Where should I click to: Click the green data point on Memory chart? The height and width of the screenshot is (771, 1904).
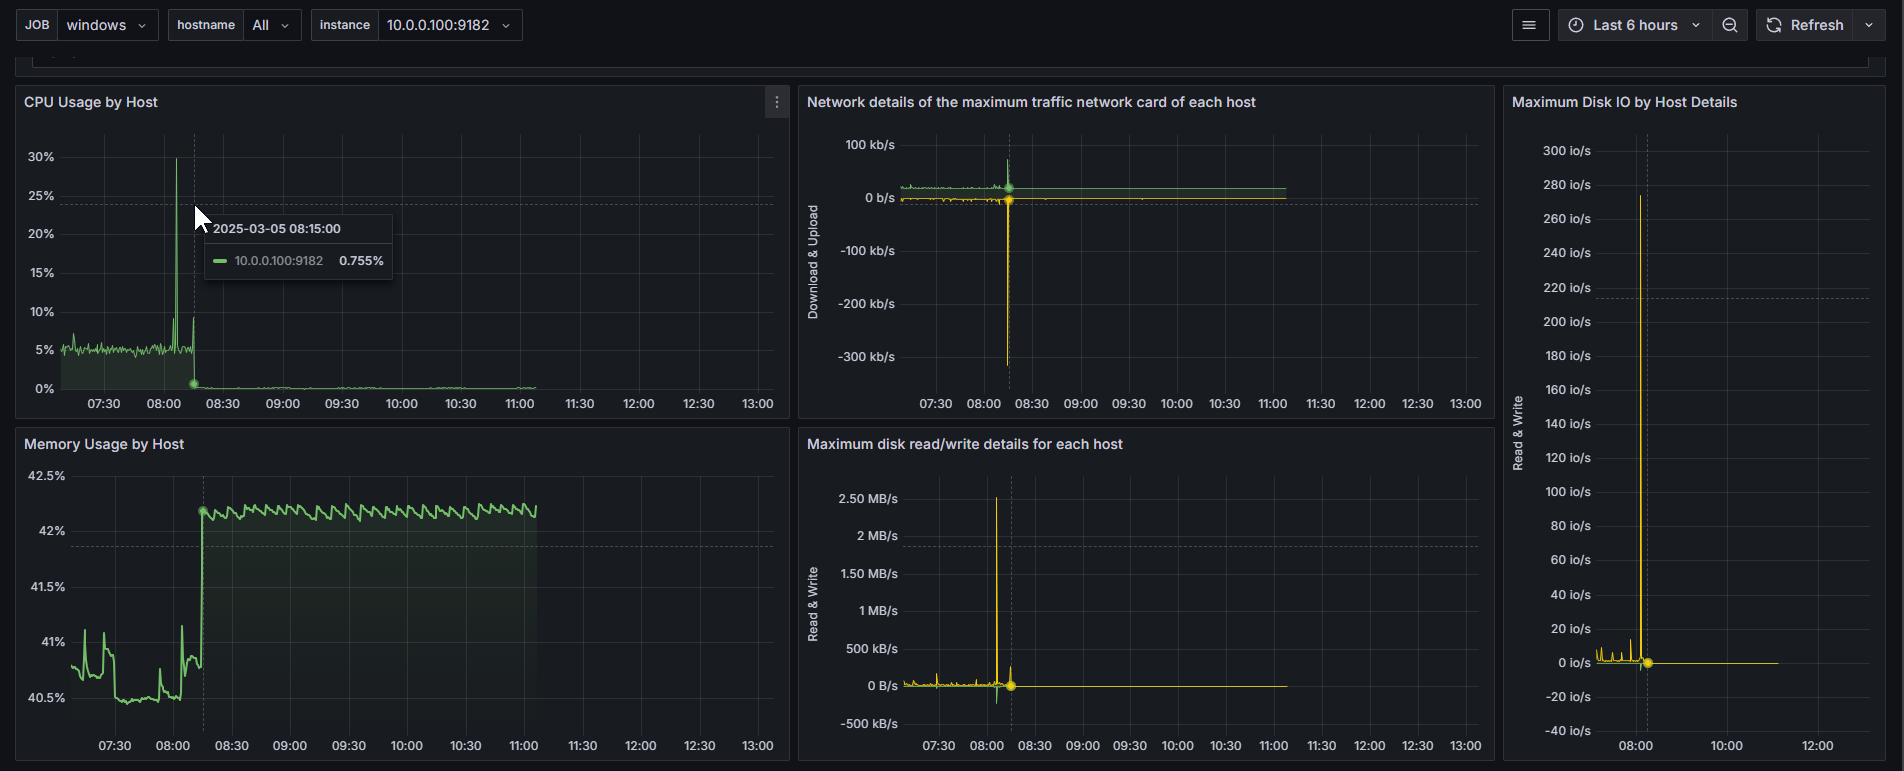[x=203, y=511]
